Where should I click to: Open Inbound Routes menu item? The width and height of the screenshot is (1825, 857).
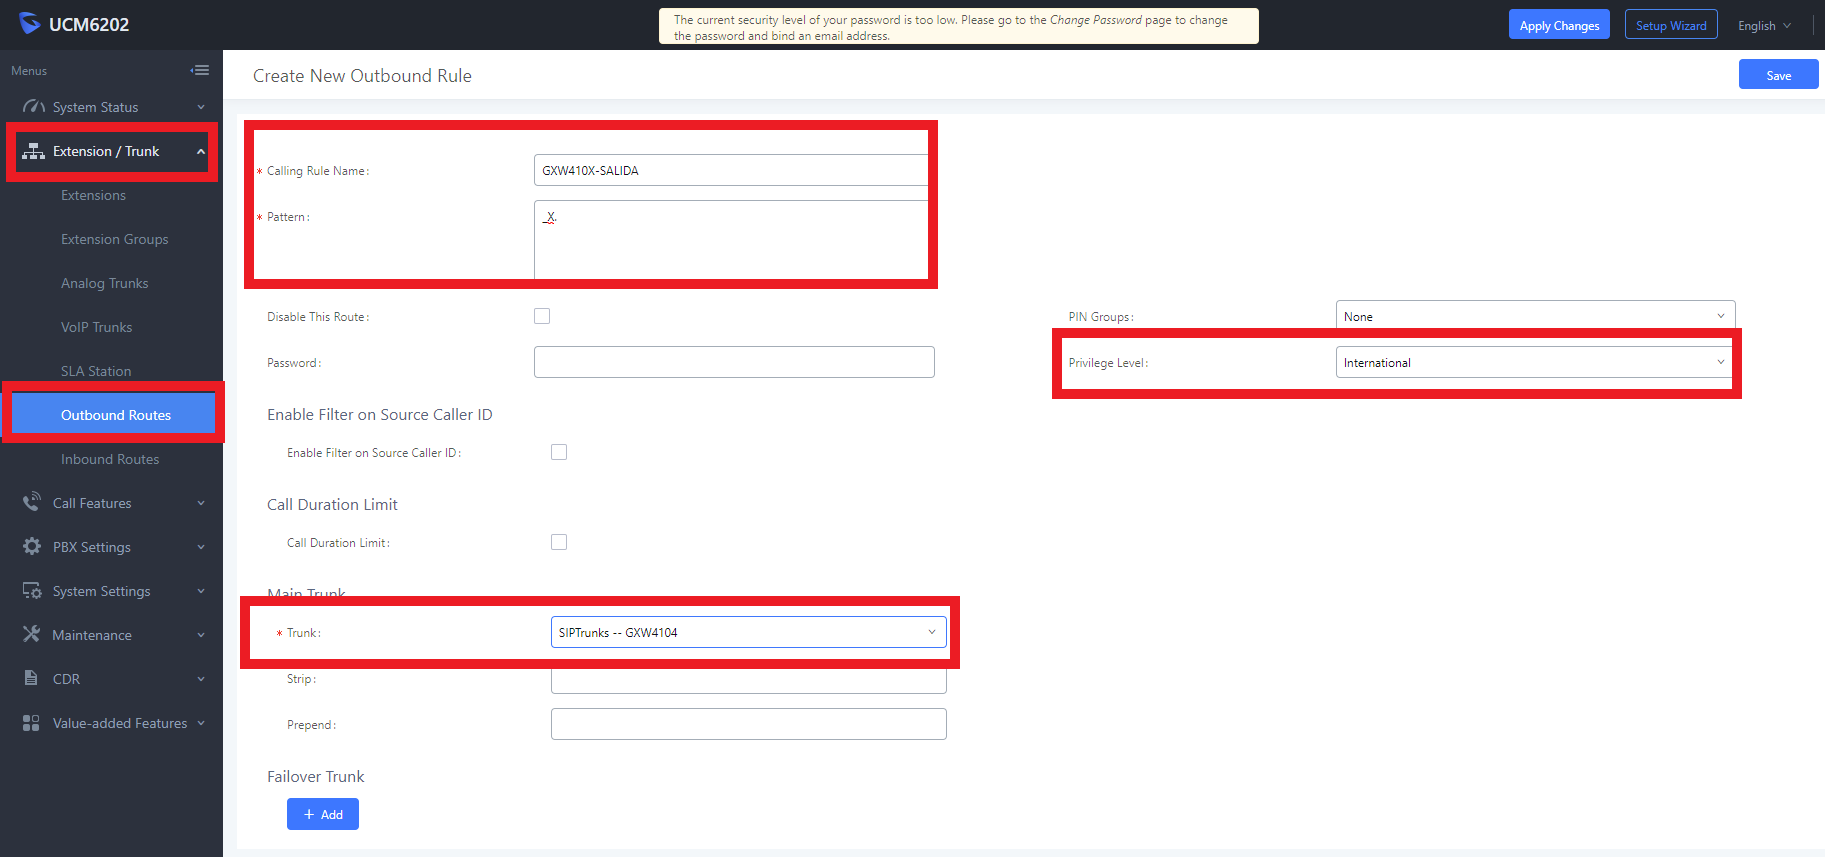click(110, 459)
